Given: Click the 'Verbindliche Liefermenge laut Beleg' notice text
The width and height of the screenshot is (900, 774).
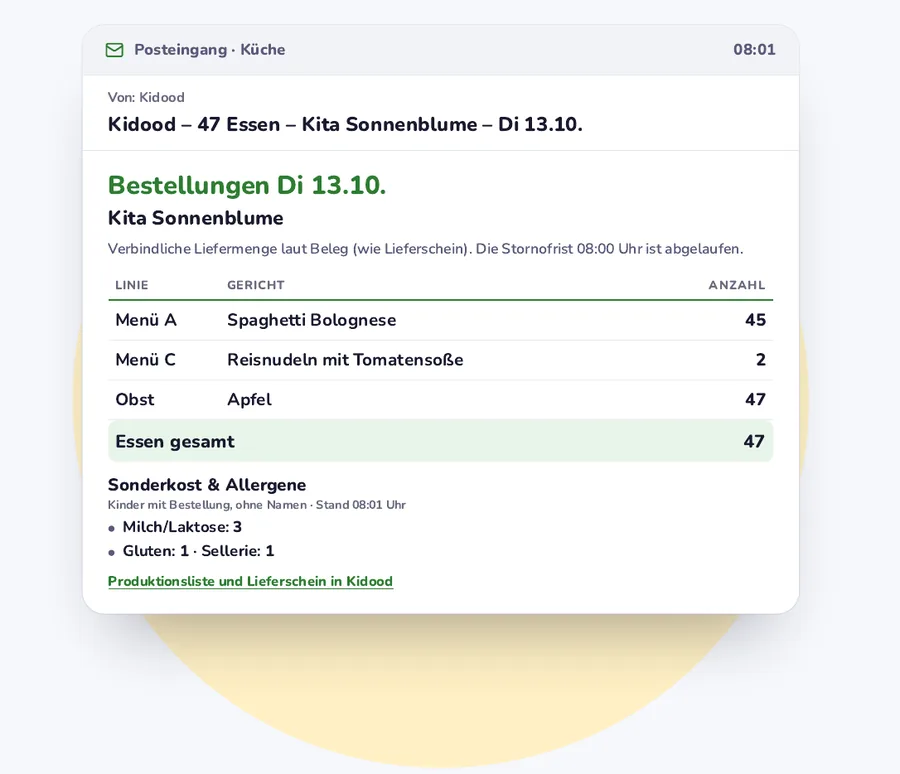Looking at the screenshot, I should [x=227, y=249].
